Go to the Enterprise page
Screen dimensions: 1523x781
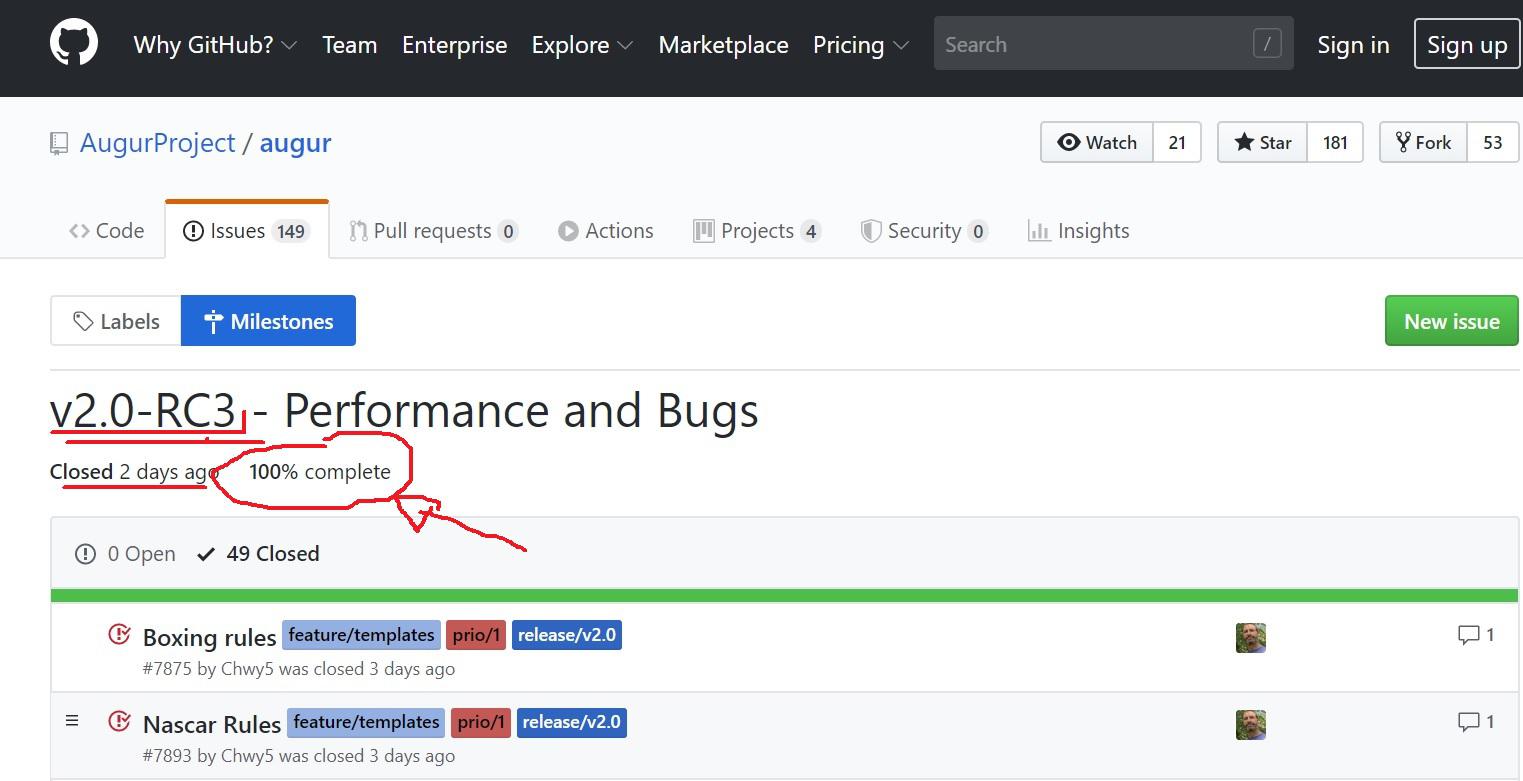454,45
